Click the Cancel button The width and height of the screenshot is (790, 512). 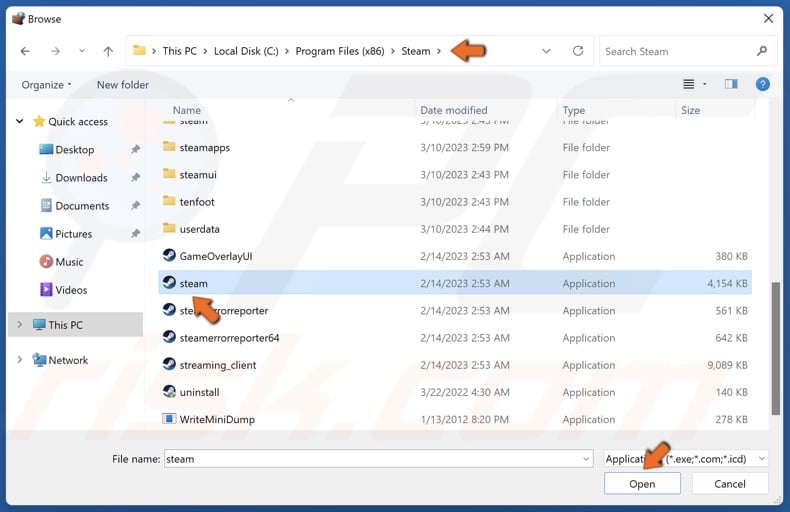tap(730, 484)
